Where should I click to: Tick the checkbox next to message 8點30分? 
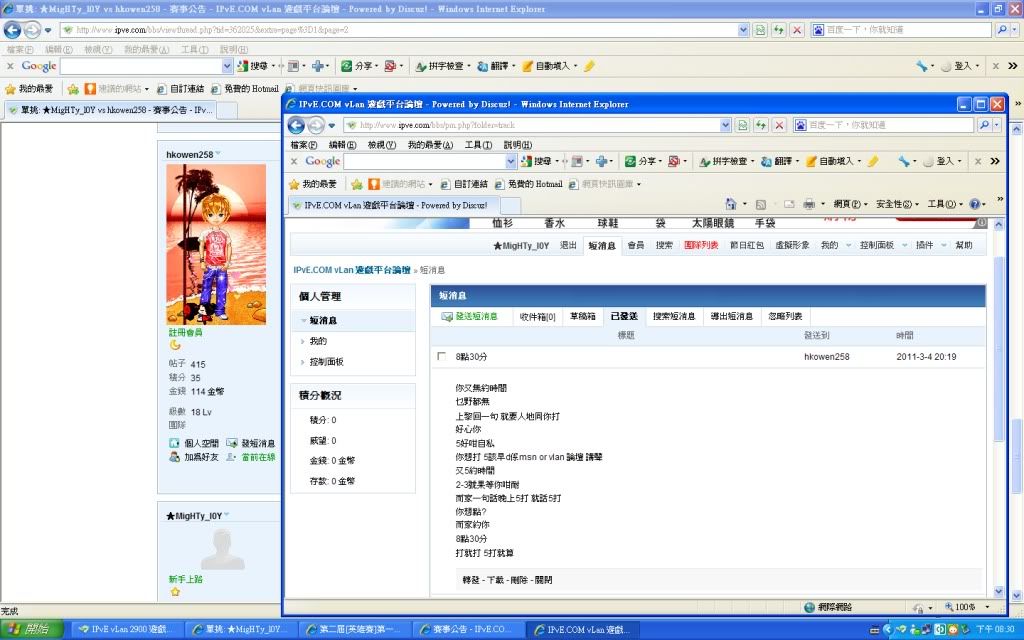tap(442, 357)
